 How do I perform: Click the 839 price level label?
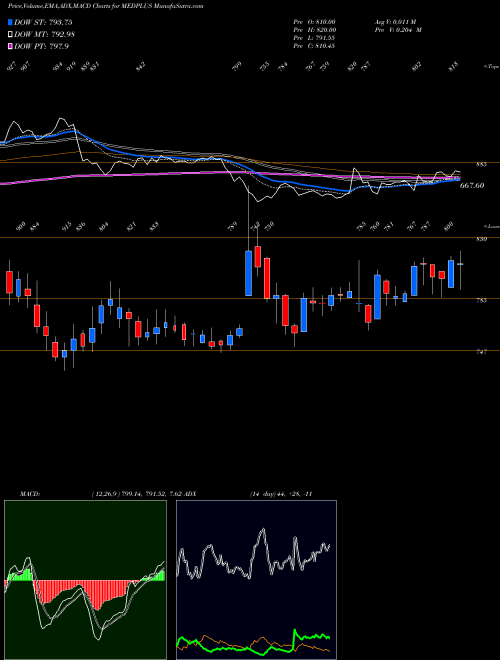pos(481,239)
